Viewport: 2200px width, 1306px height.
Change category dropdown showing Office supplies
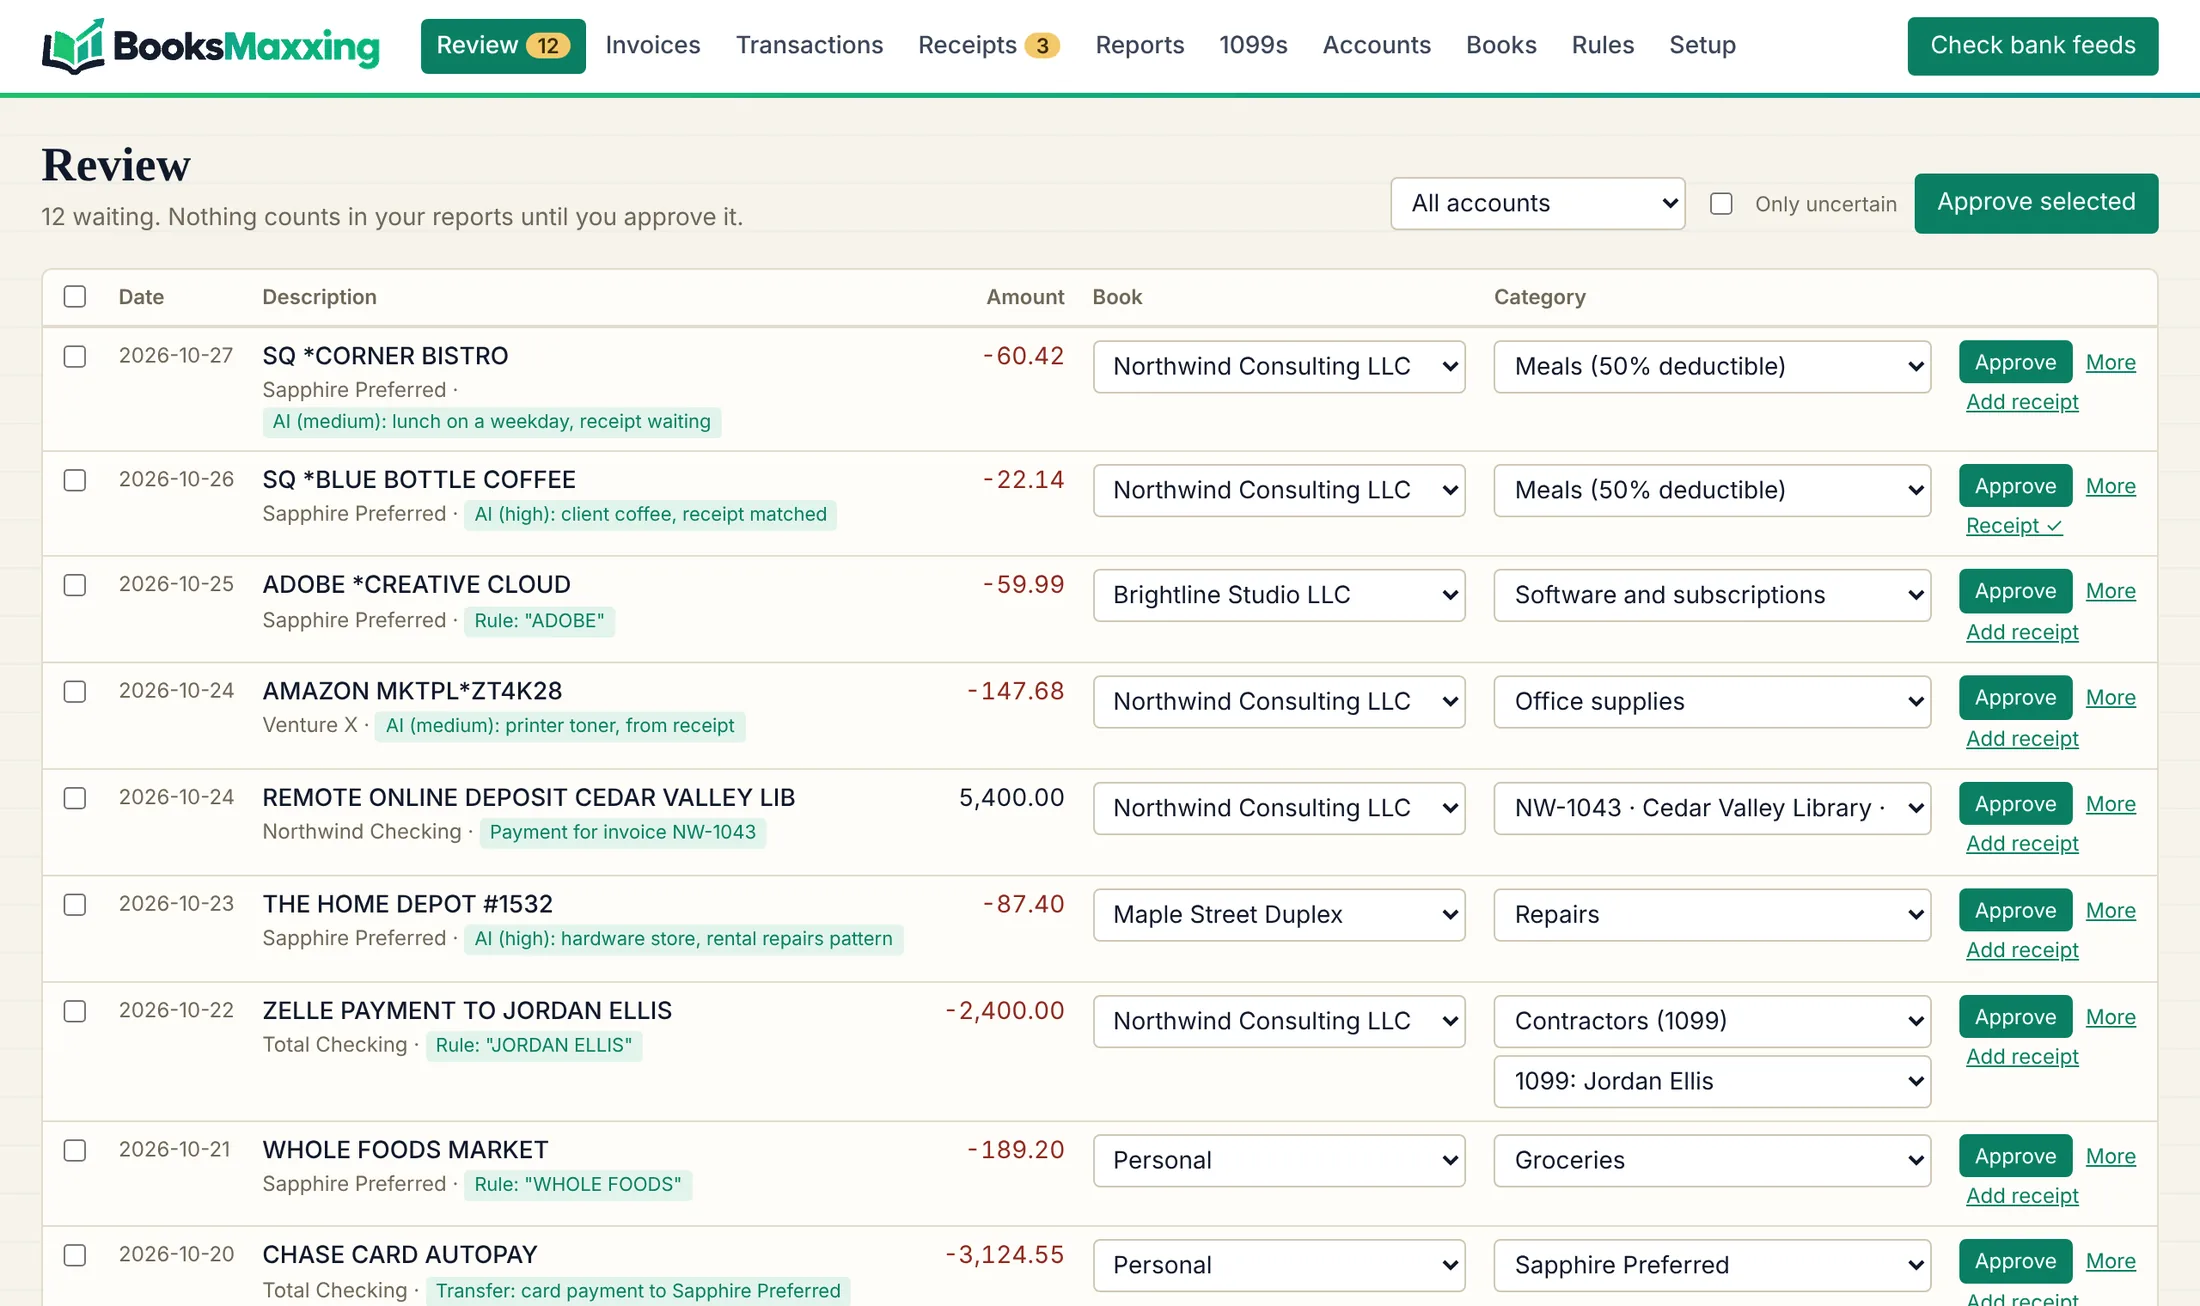tap(1712, 702)
